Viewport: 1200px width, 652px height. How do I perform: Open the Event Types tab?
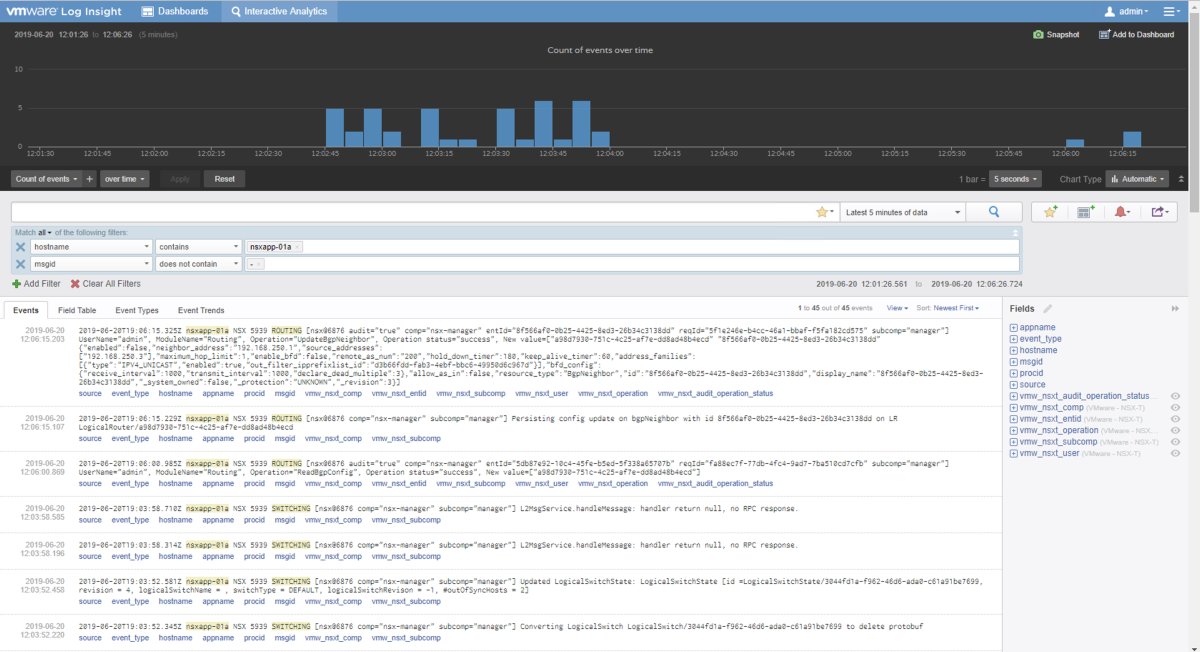point(137,310)
